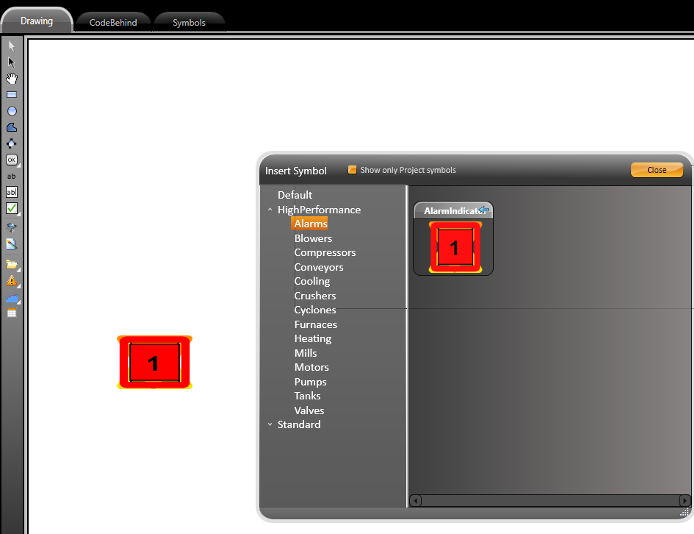This screenshot has width=694, height=534.
Task: Choose the Default symbol library
Action: tap(295, 195)
